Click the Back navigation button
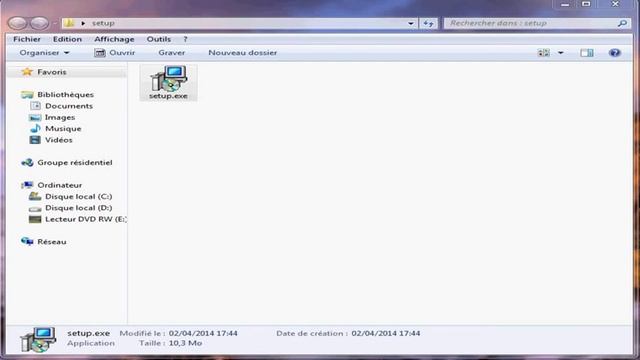This screenshot has height=360, width=640. [x=18, y=23]
